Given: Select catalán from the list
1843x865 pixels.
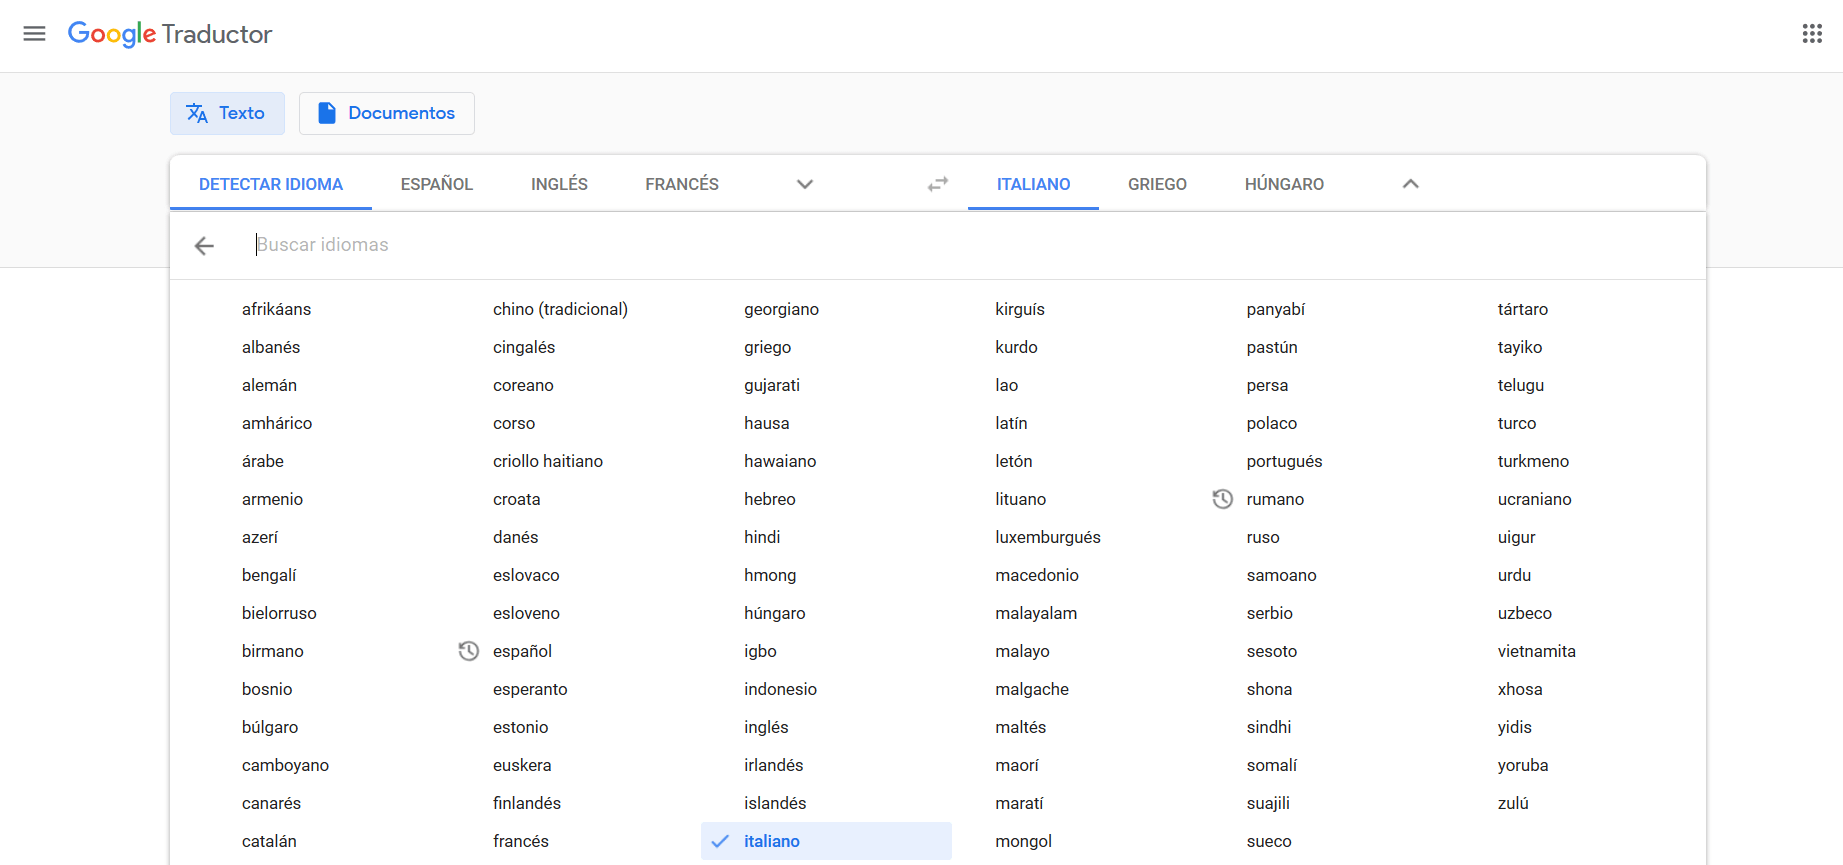Looking at the screenshot, I should tap(269, 841).
